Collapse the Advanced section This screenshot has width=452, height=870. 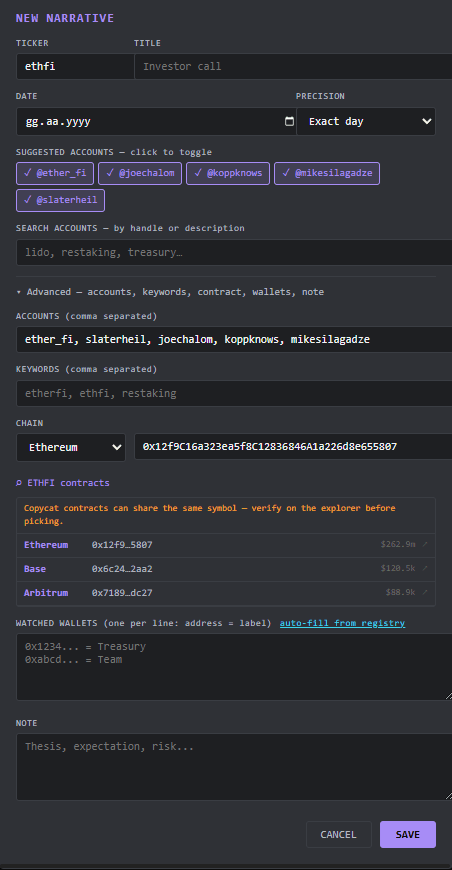tap(170, 292)
